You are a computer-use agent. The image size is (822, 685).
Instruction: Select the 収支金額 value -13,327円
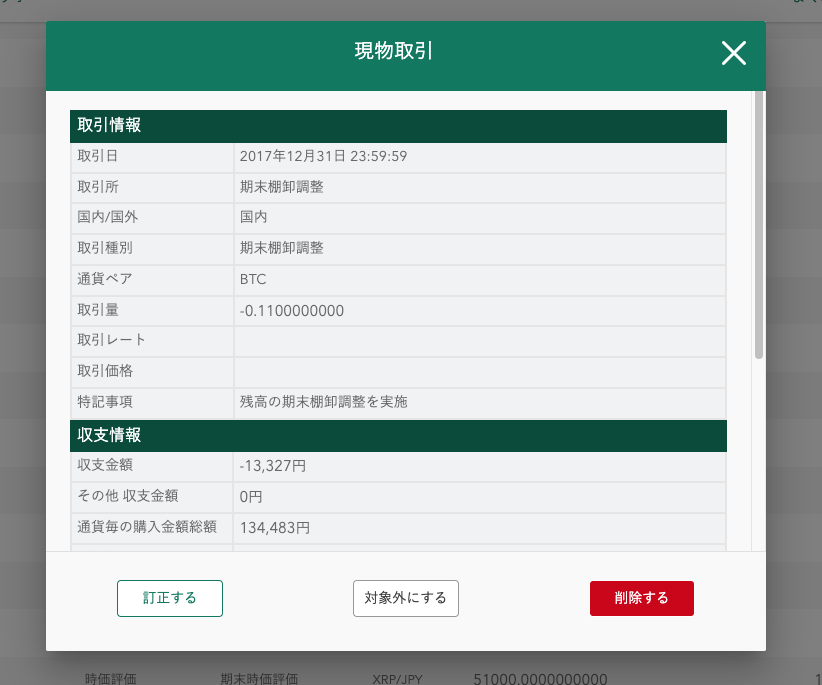tap(273, 466)
